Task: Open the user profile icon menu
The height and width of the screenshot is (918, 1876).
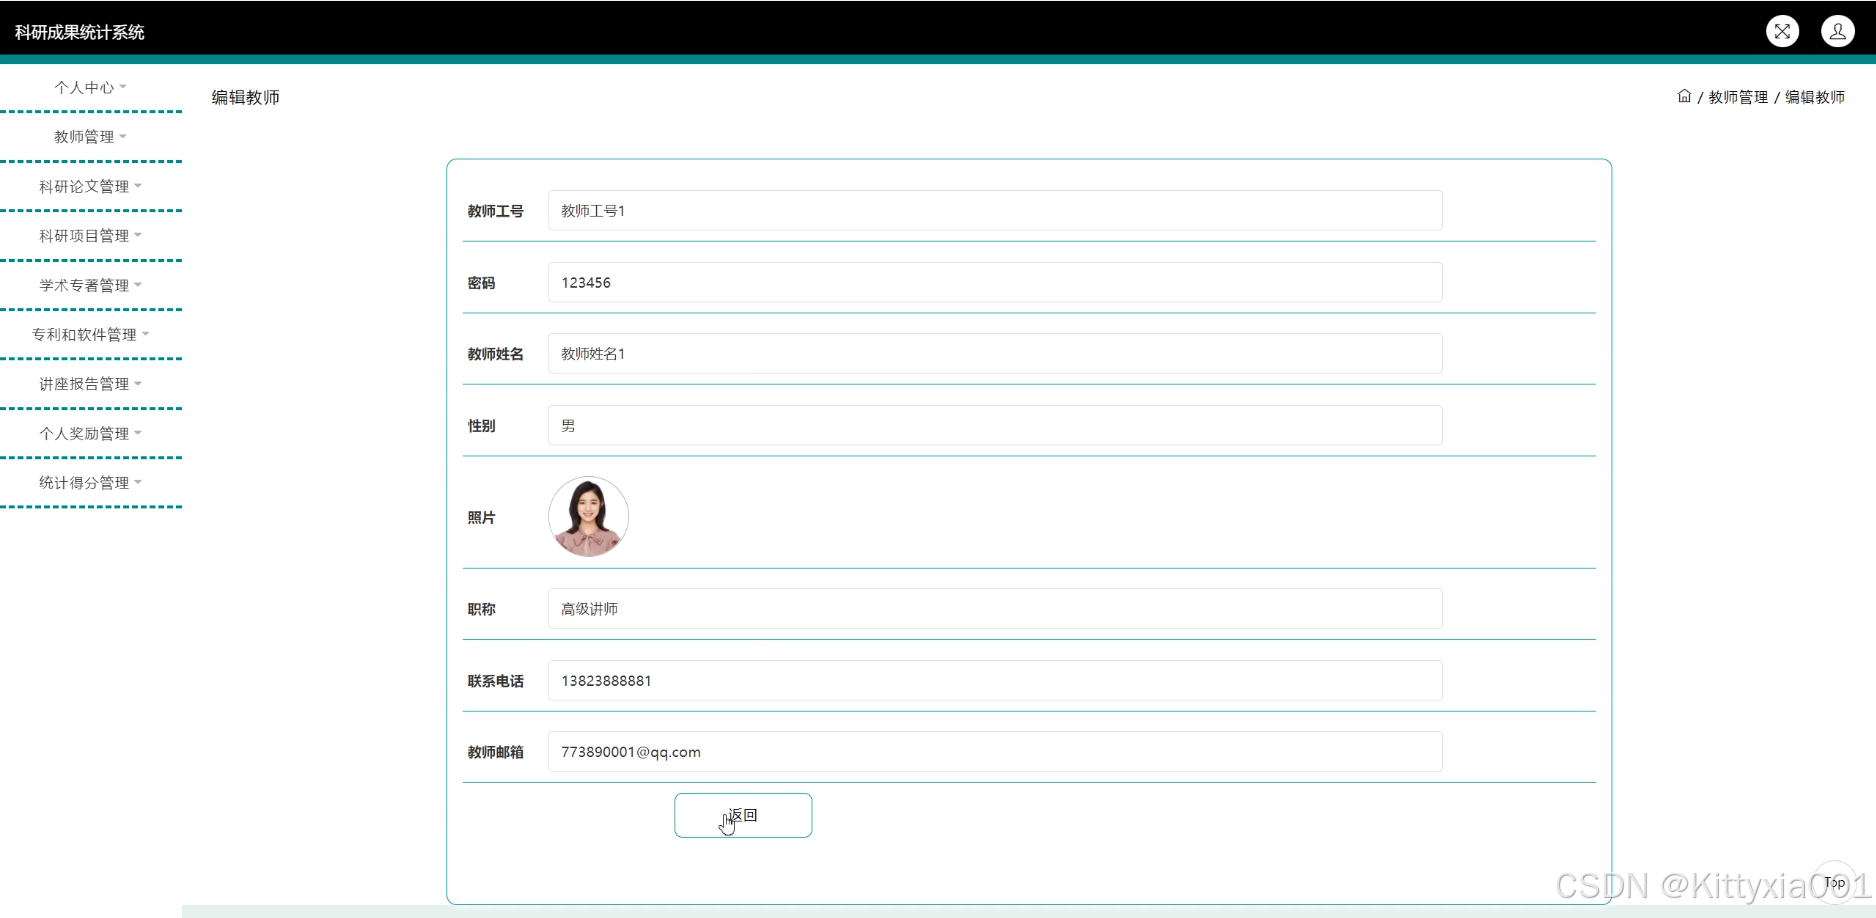Action: tap(1837, 31)
